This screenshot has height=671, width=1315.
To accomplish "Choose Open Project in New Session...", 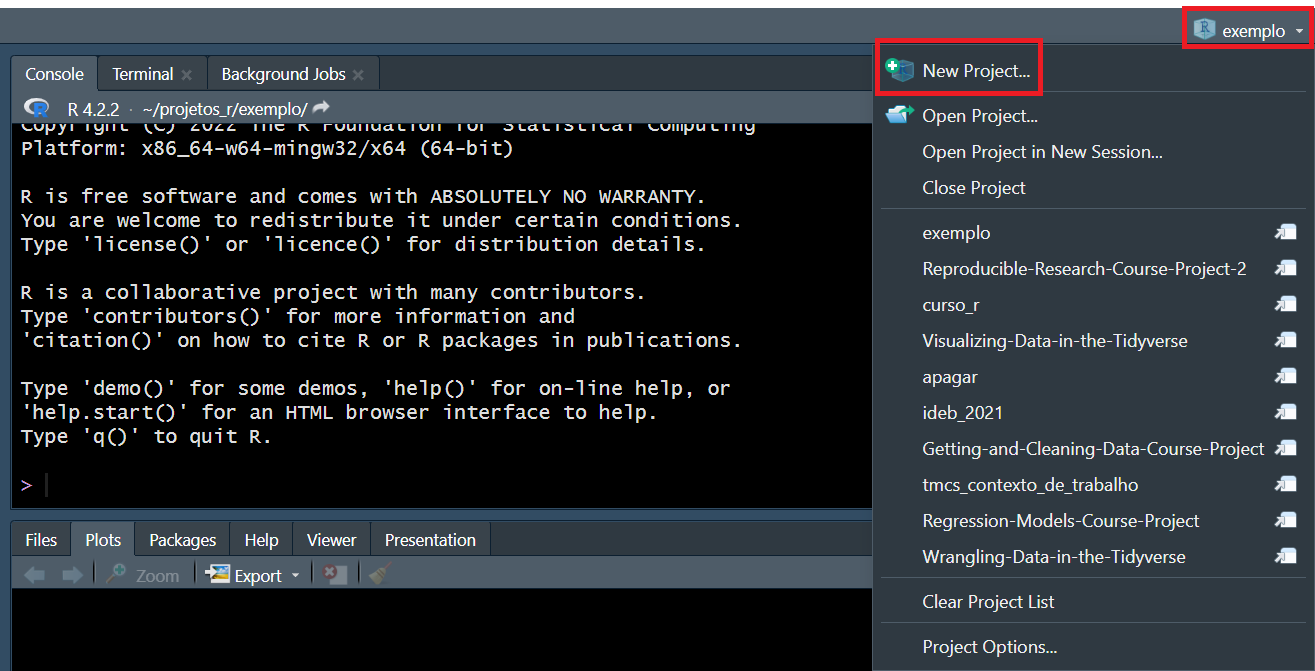I will pyautogui.click(x=1042, y=152).
